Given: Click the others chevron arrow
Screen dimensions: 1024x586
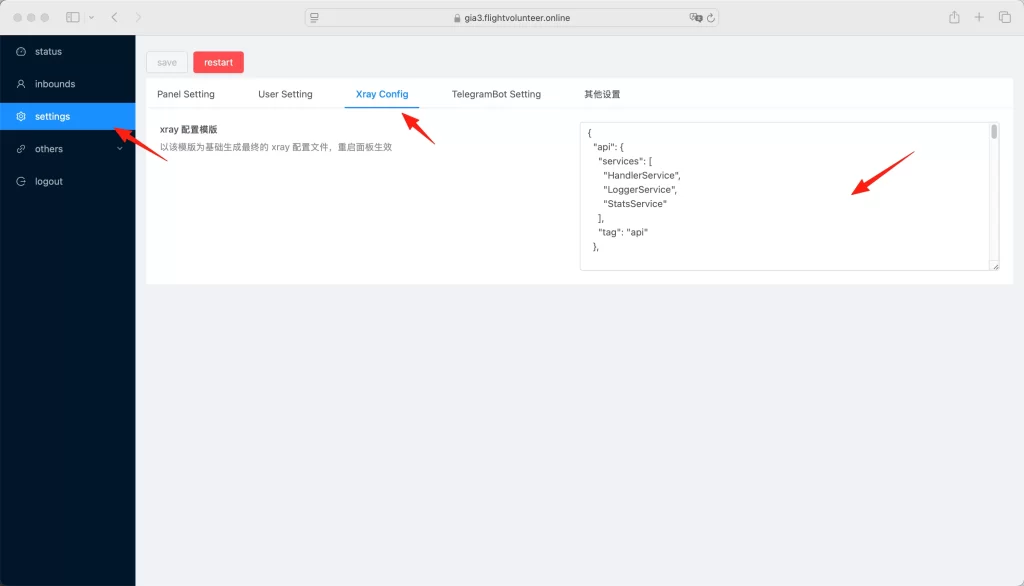Looking at the screenshot, I should (120, 149).
